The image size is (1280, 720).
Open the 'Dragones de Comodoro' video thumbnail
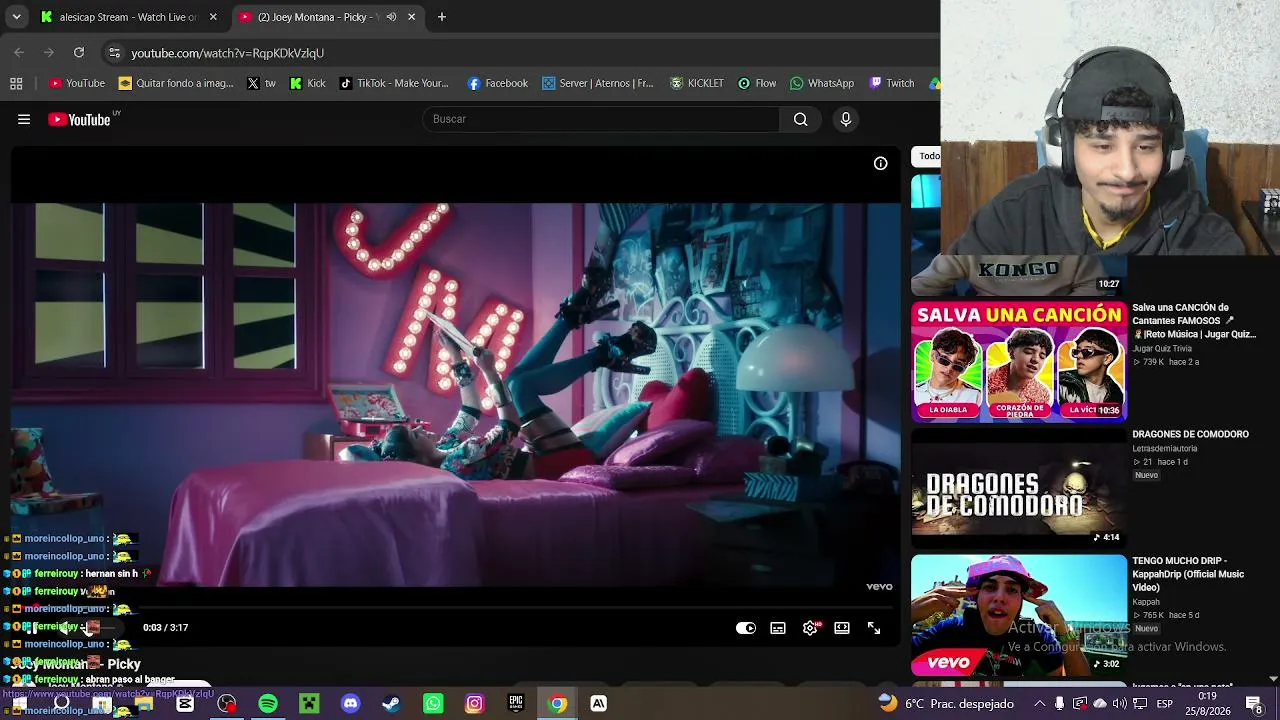click(x=1019, y=489)
